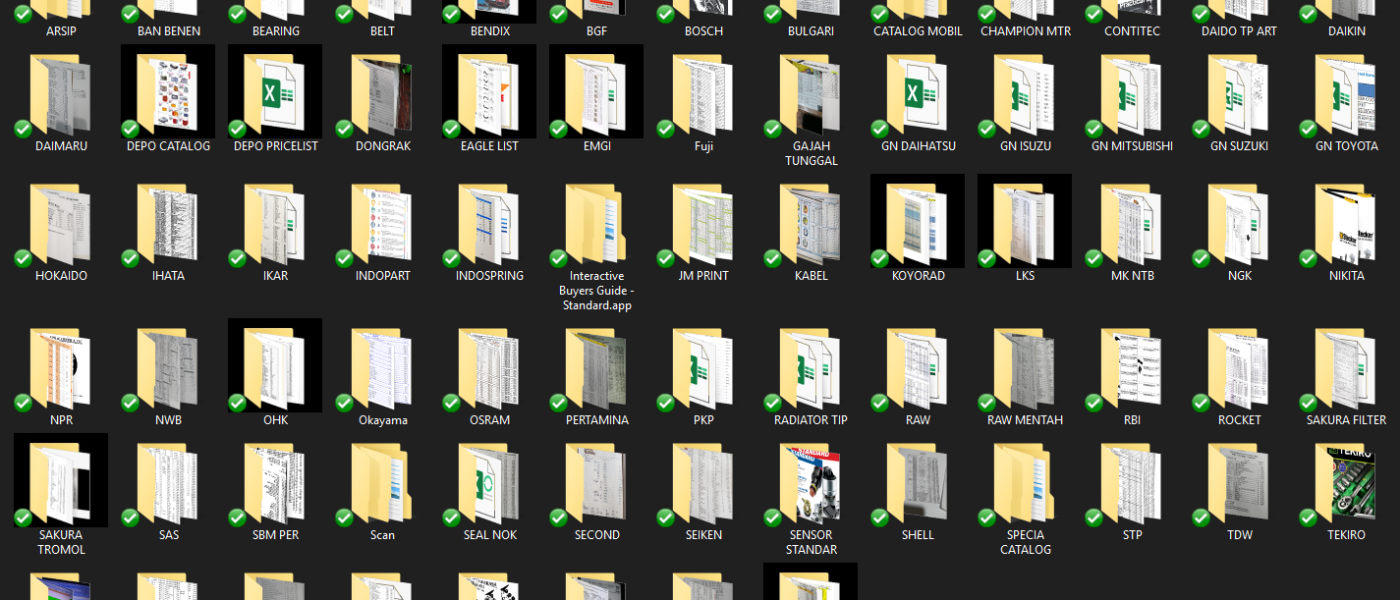Open the IHATA folder

click(x=168, y=226)
